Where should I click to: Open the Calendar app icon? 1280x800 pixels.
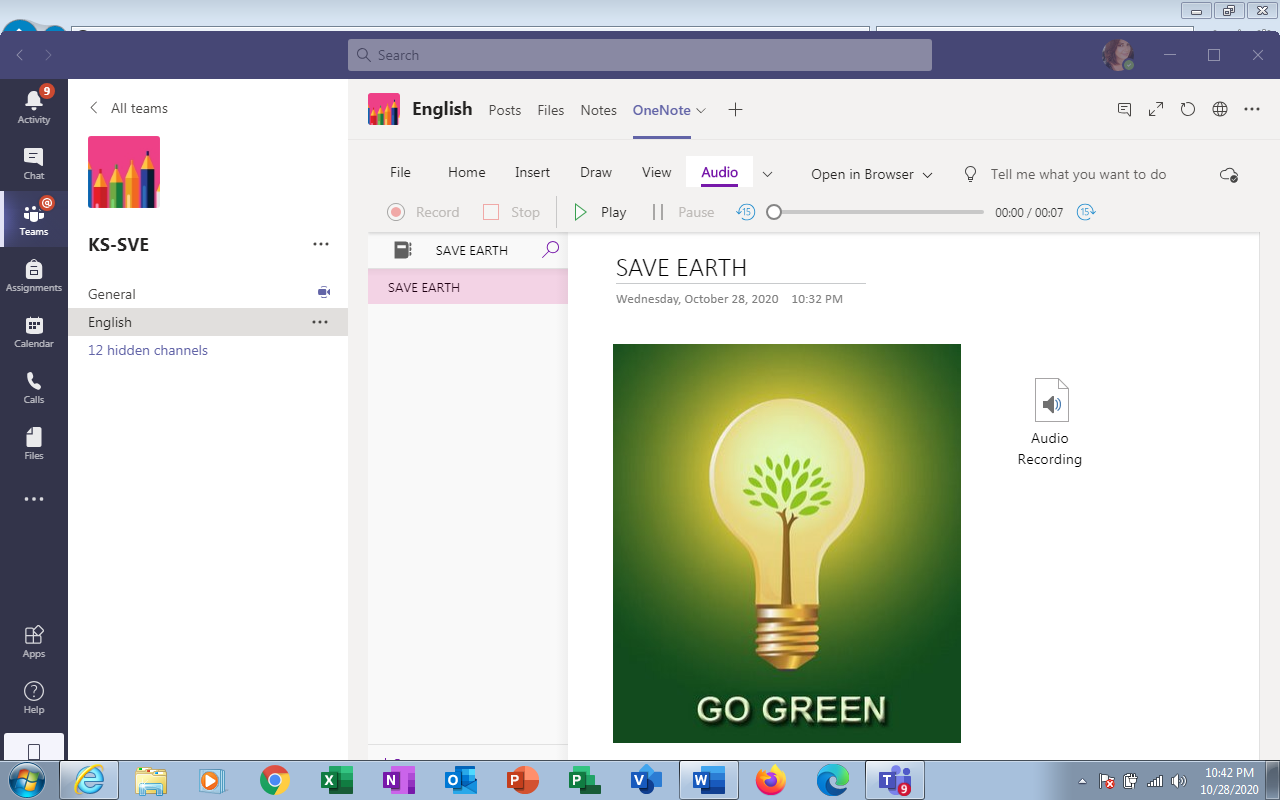tap(34, 331)
